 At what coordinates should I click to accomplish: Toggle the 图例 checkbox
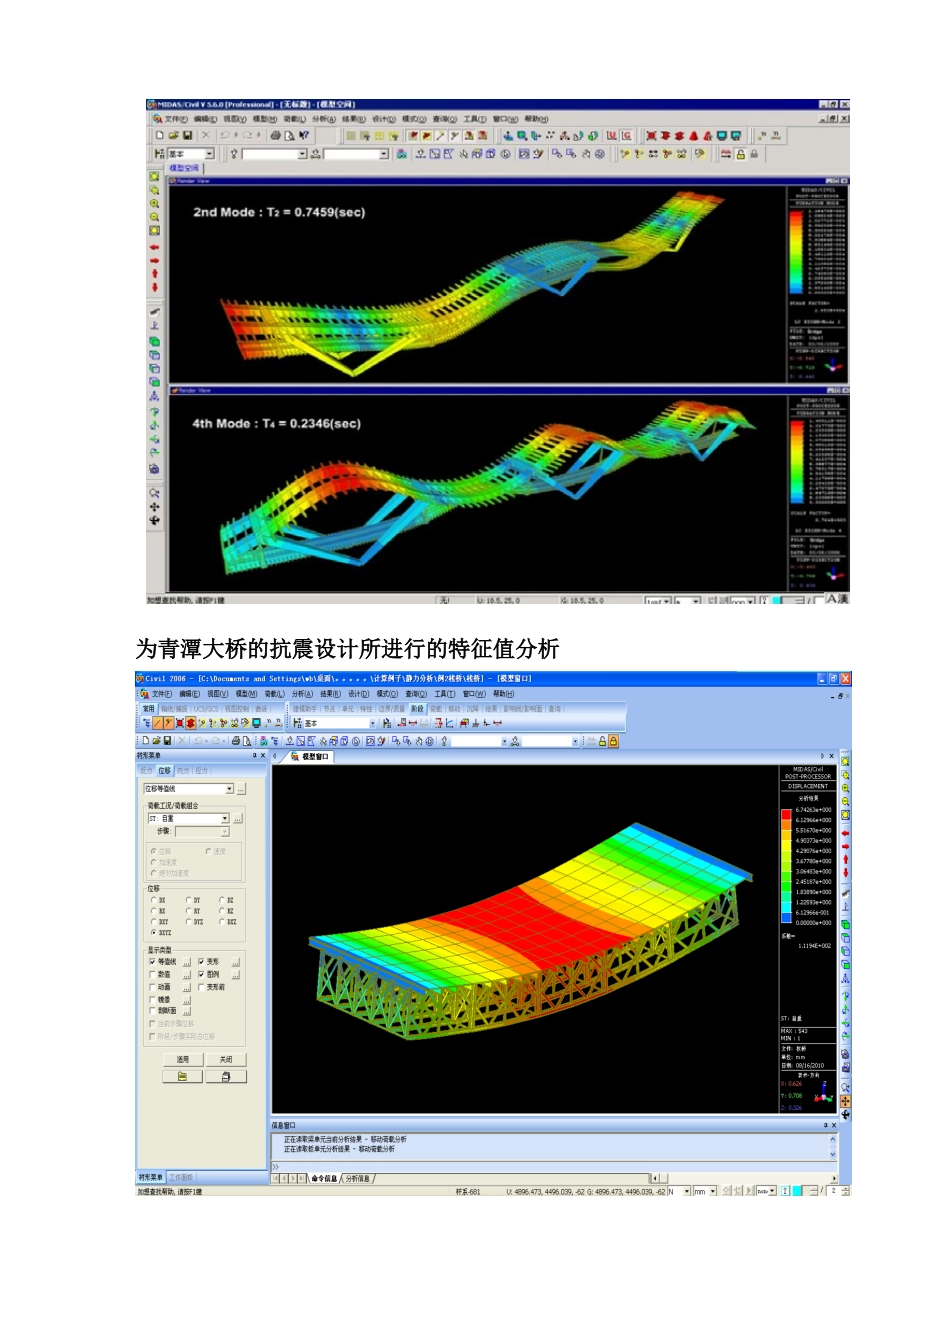[x=201, y=974]
